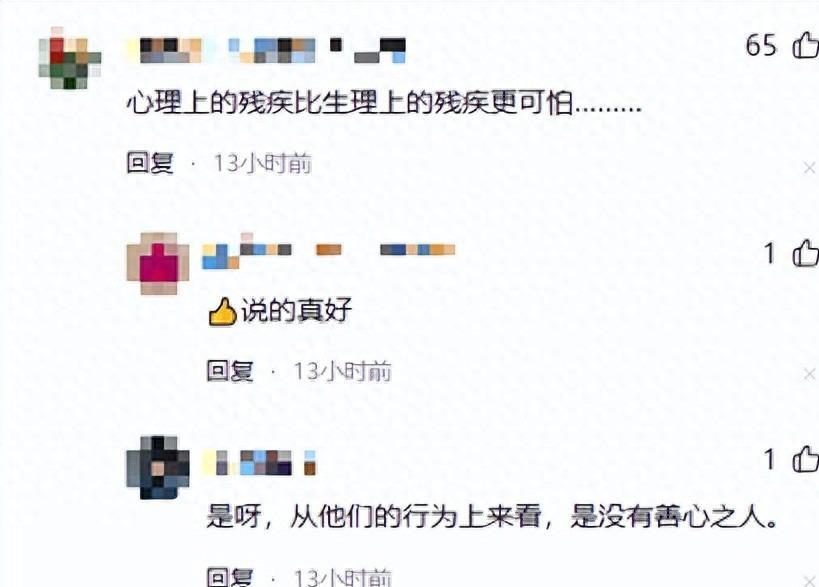Like the '是呀，从他们的行为' reply
819x587 pixels.
click(x=805, y=460)
